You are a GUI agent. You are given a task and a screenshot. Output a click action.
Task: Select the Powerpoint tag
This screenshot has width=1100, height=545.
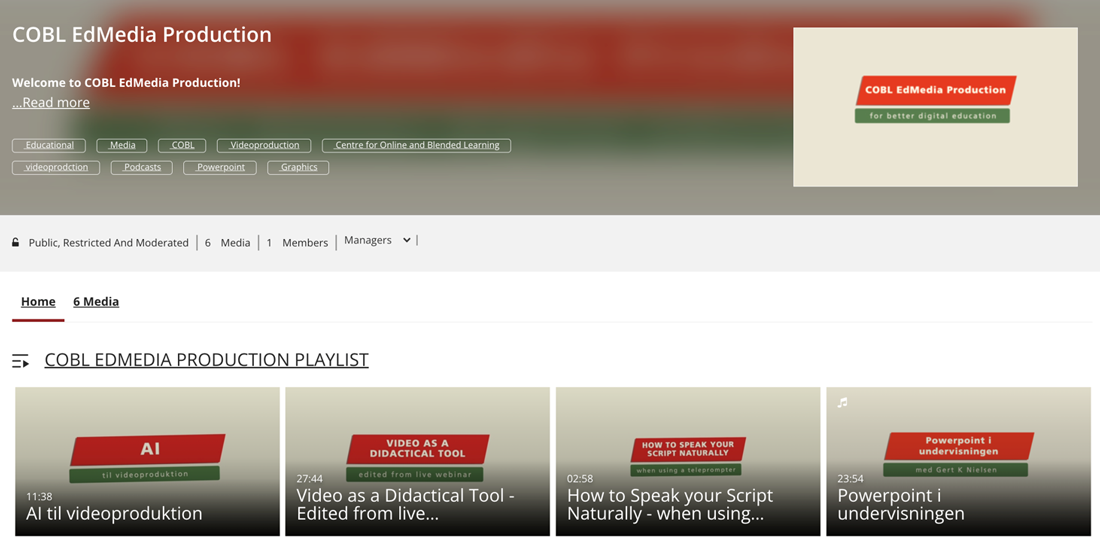point(220,168)
